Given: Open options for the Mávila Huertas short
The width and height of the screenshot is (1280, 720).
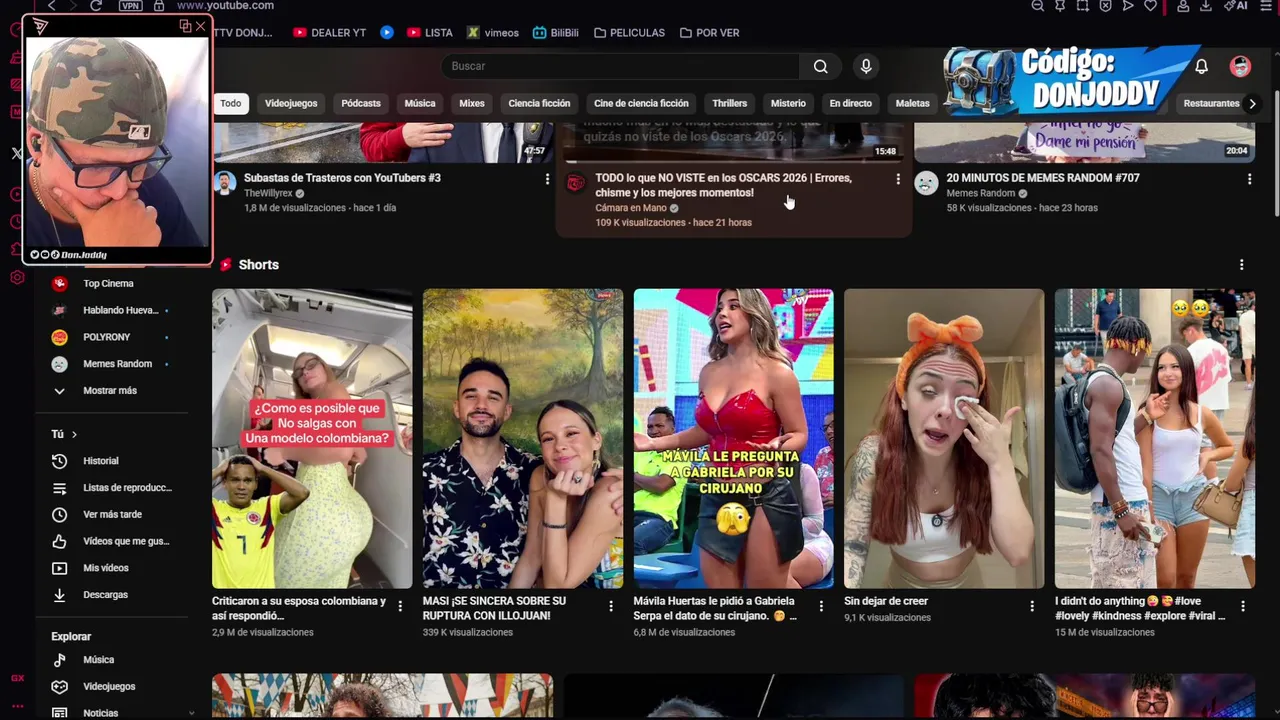Looking at the screenshot, I should pyautogui.click(x=821, y=606).
